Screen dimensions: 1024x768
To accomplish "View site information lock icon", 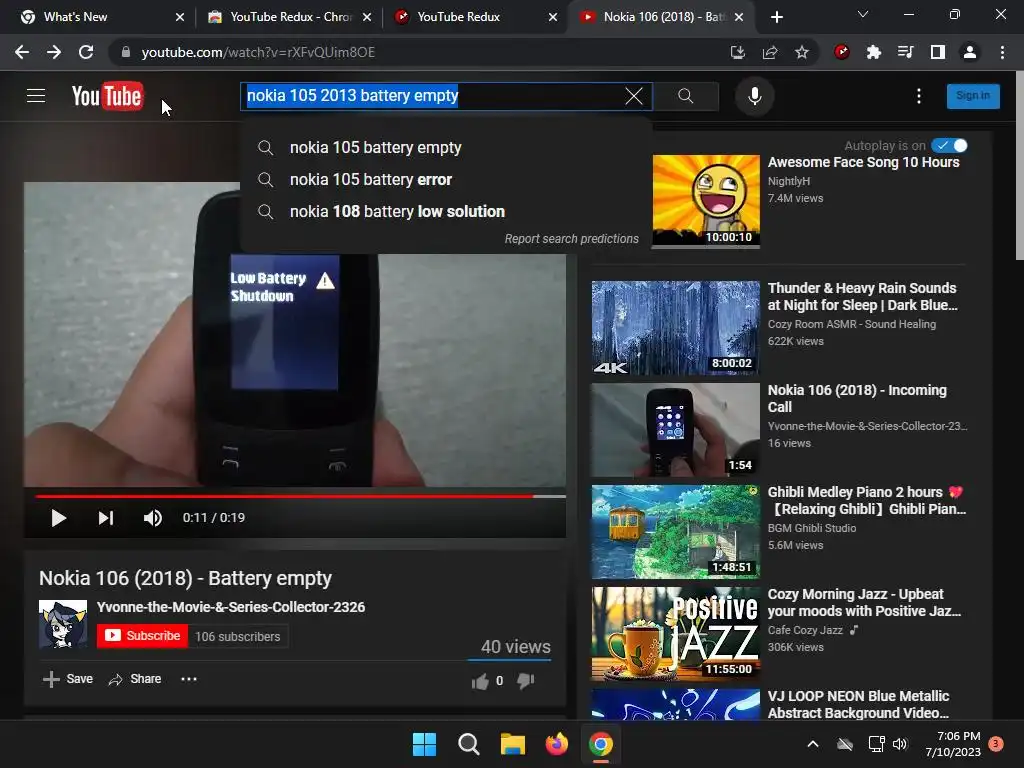I will pos(125,52).
